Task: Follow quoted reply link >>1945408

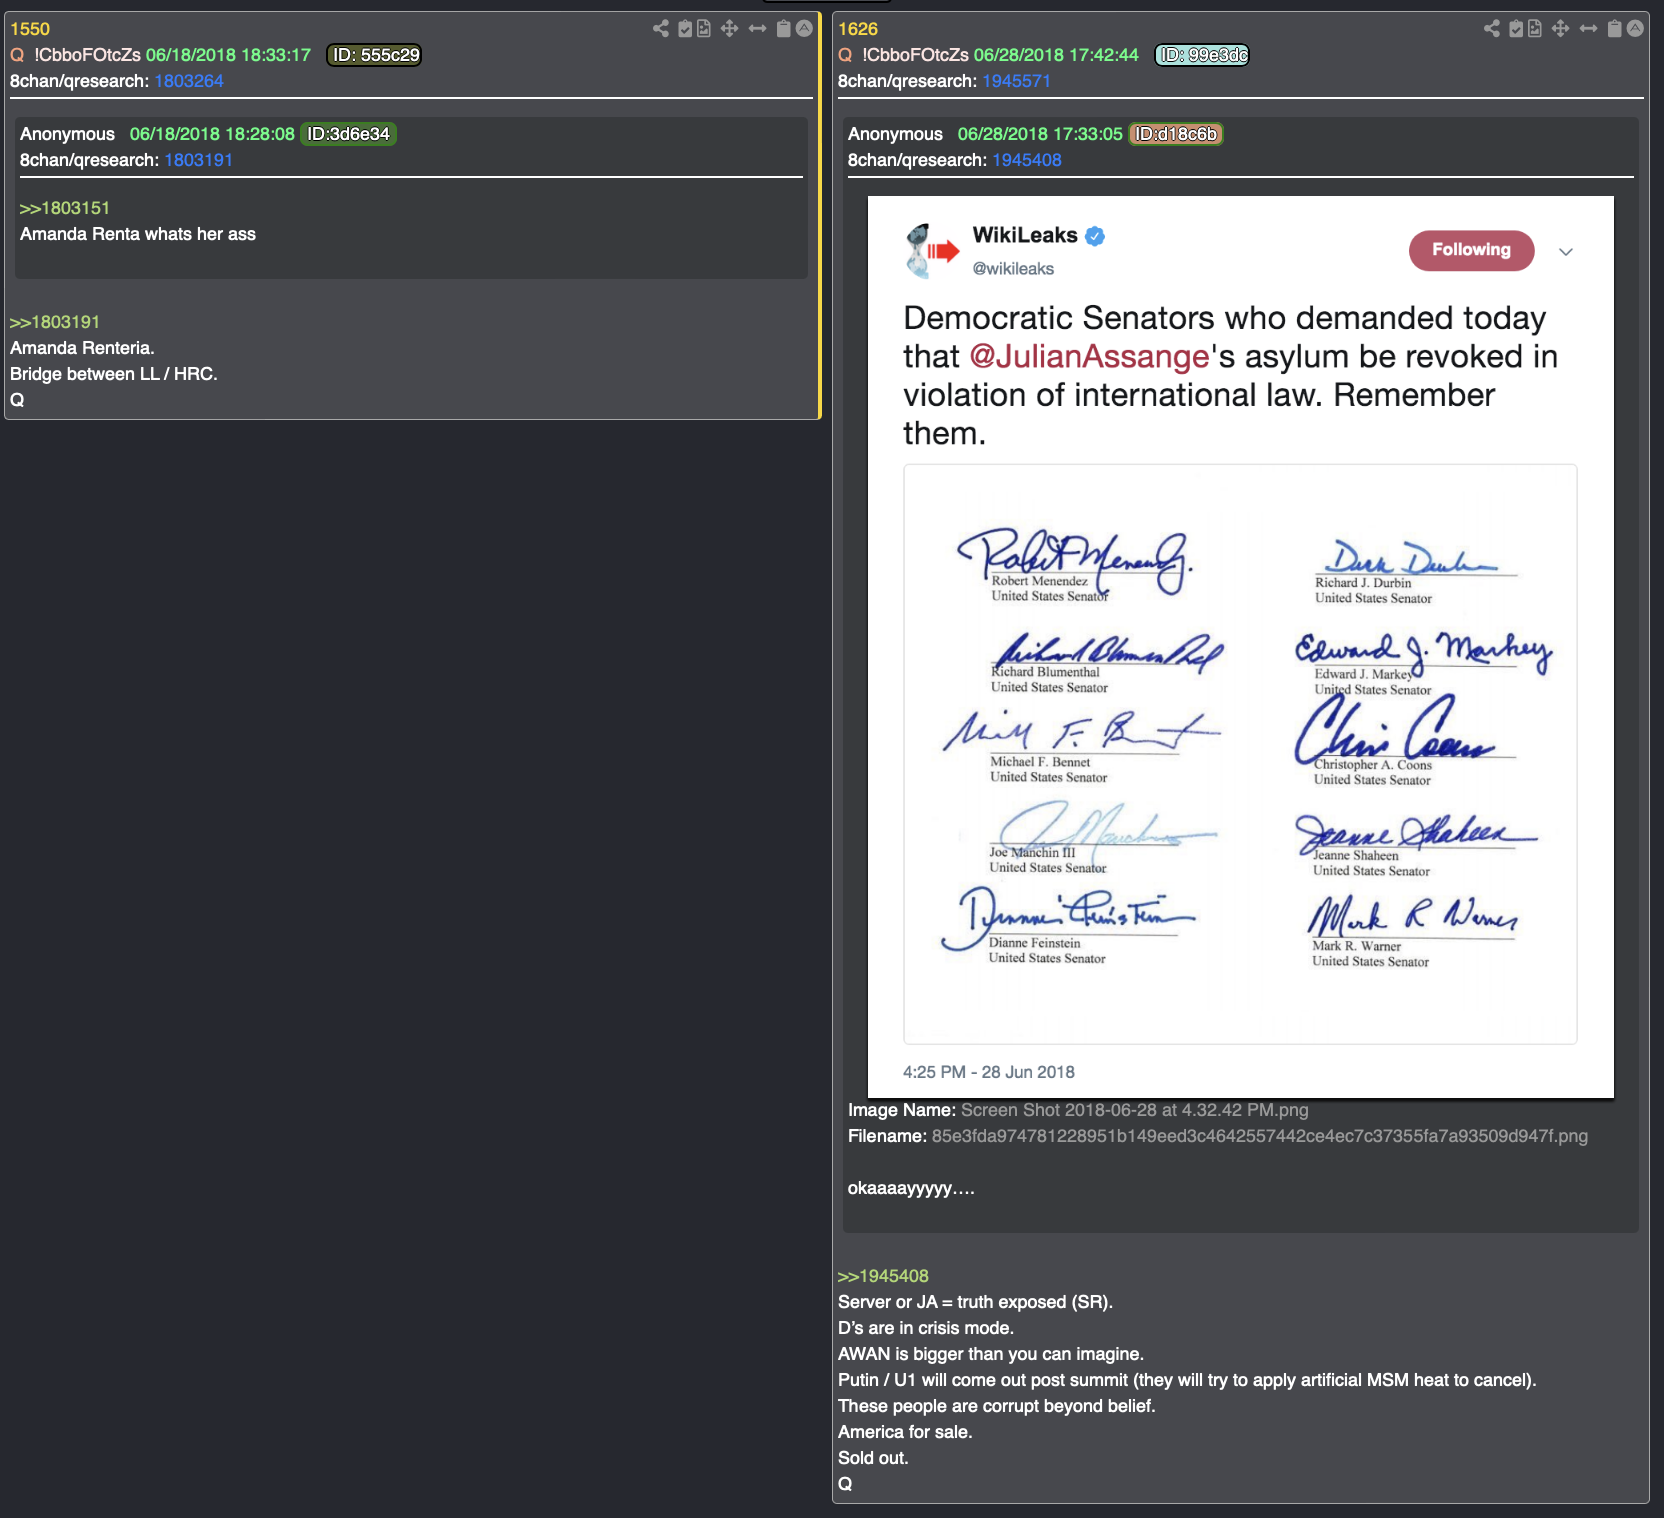Action: 883,1276
